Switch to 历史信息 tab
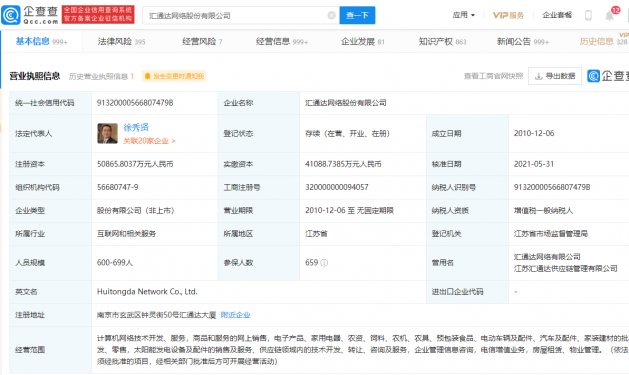 click(604, 41)
